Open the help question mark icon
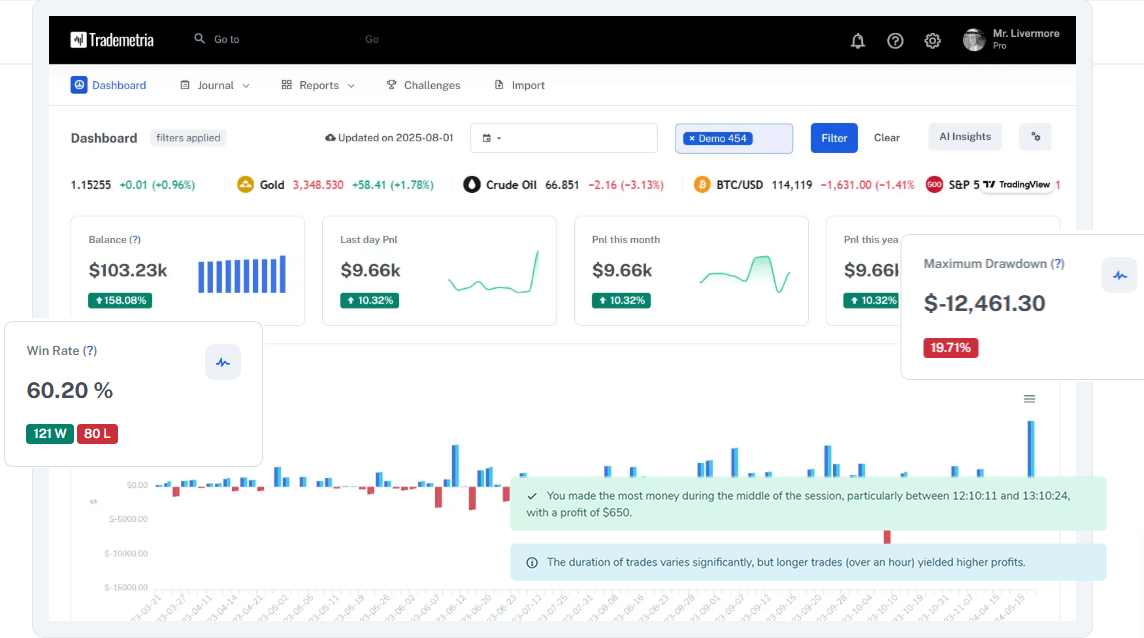The image size is (1144, 638). click(x=895, y=41)
